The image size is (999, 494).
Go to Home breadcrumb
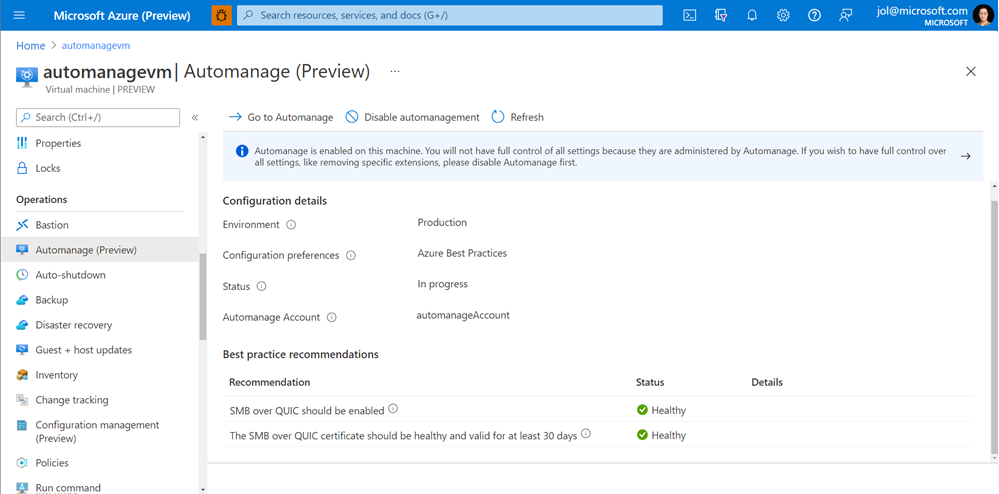pos(31,46)
